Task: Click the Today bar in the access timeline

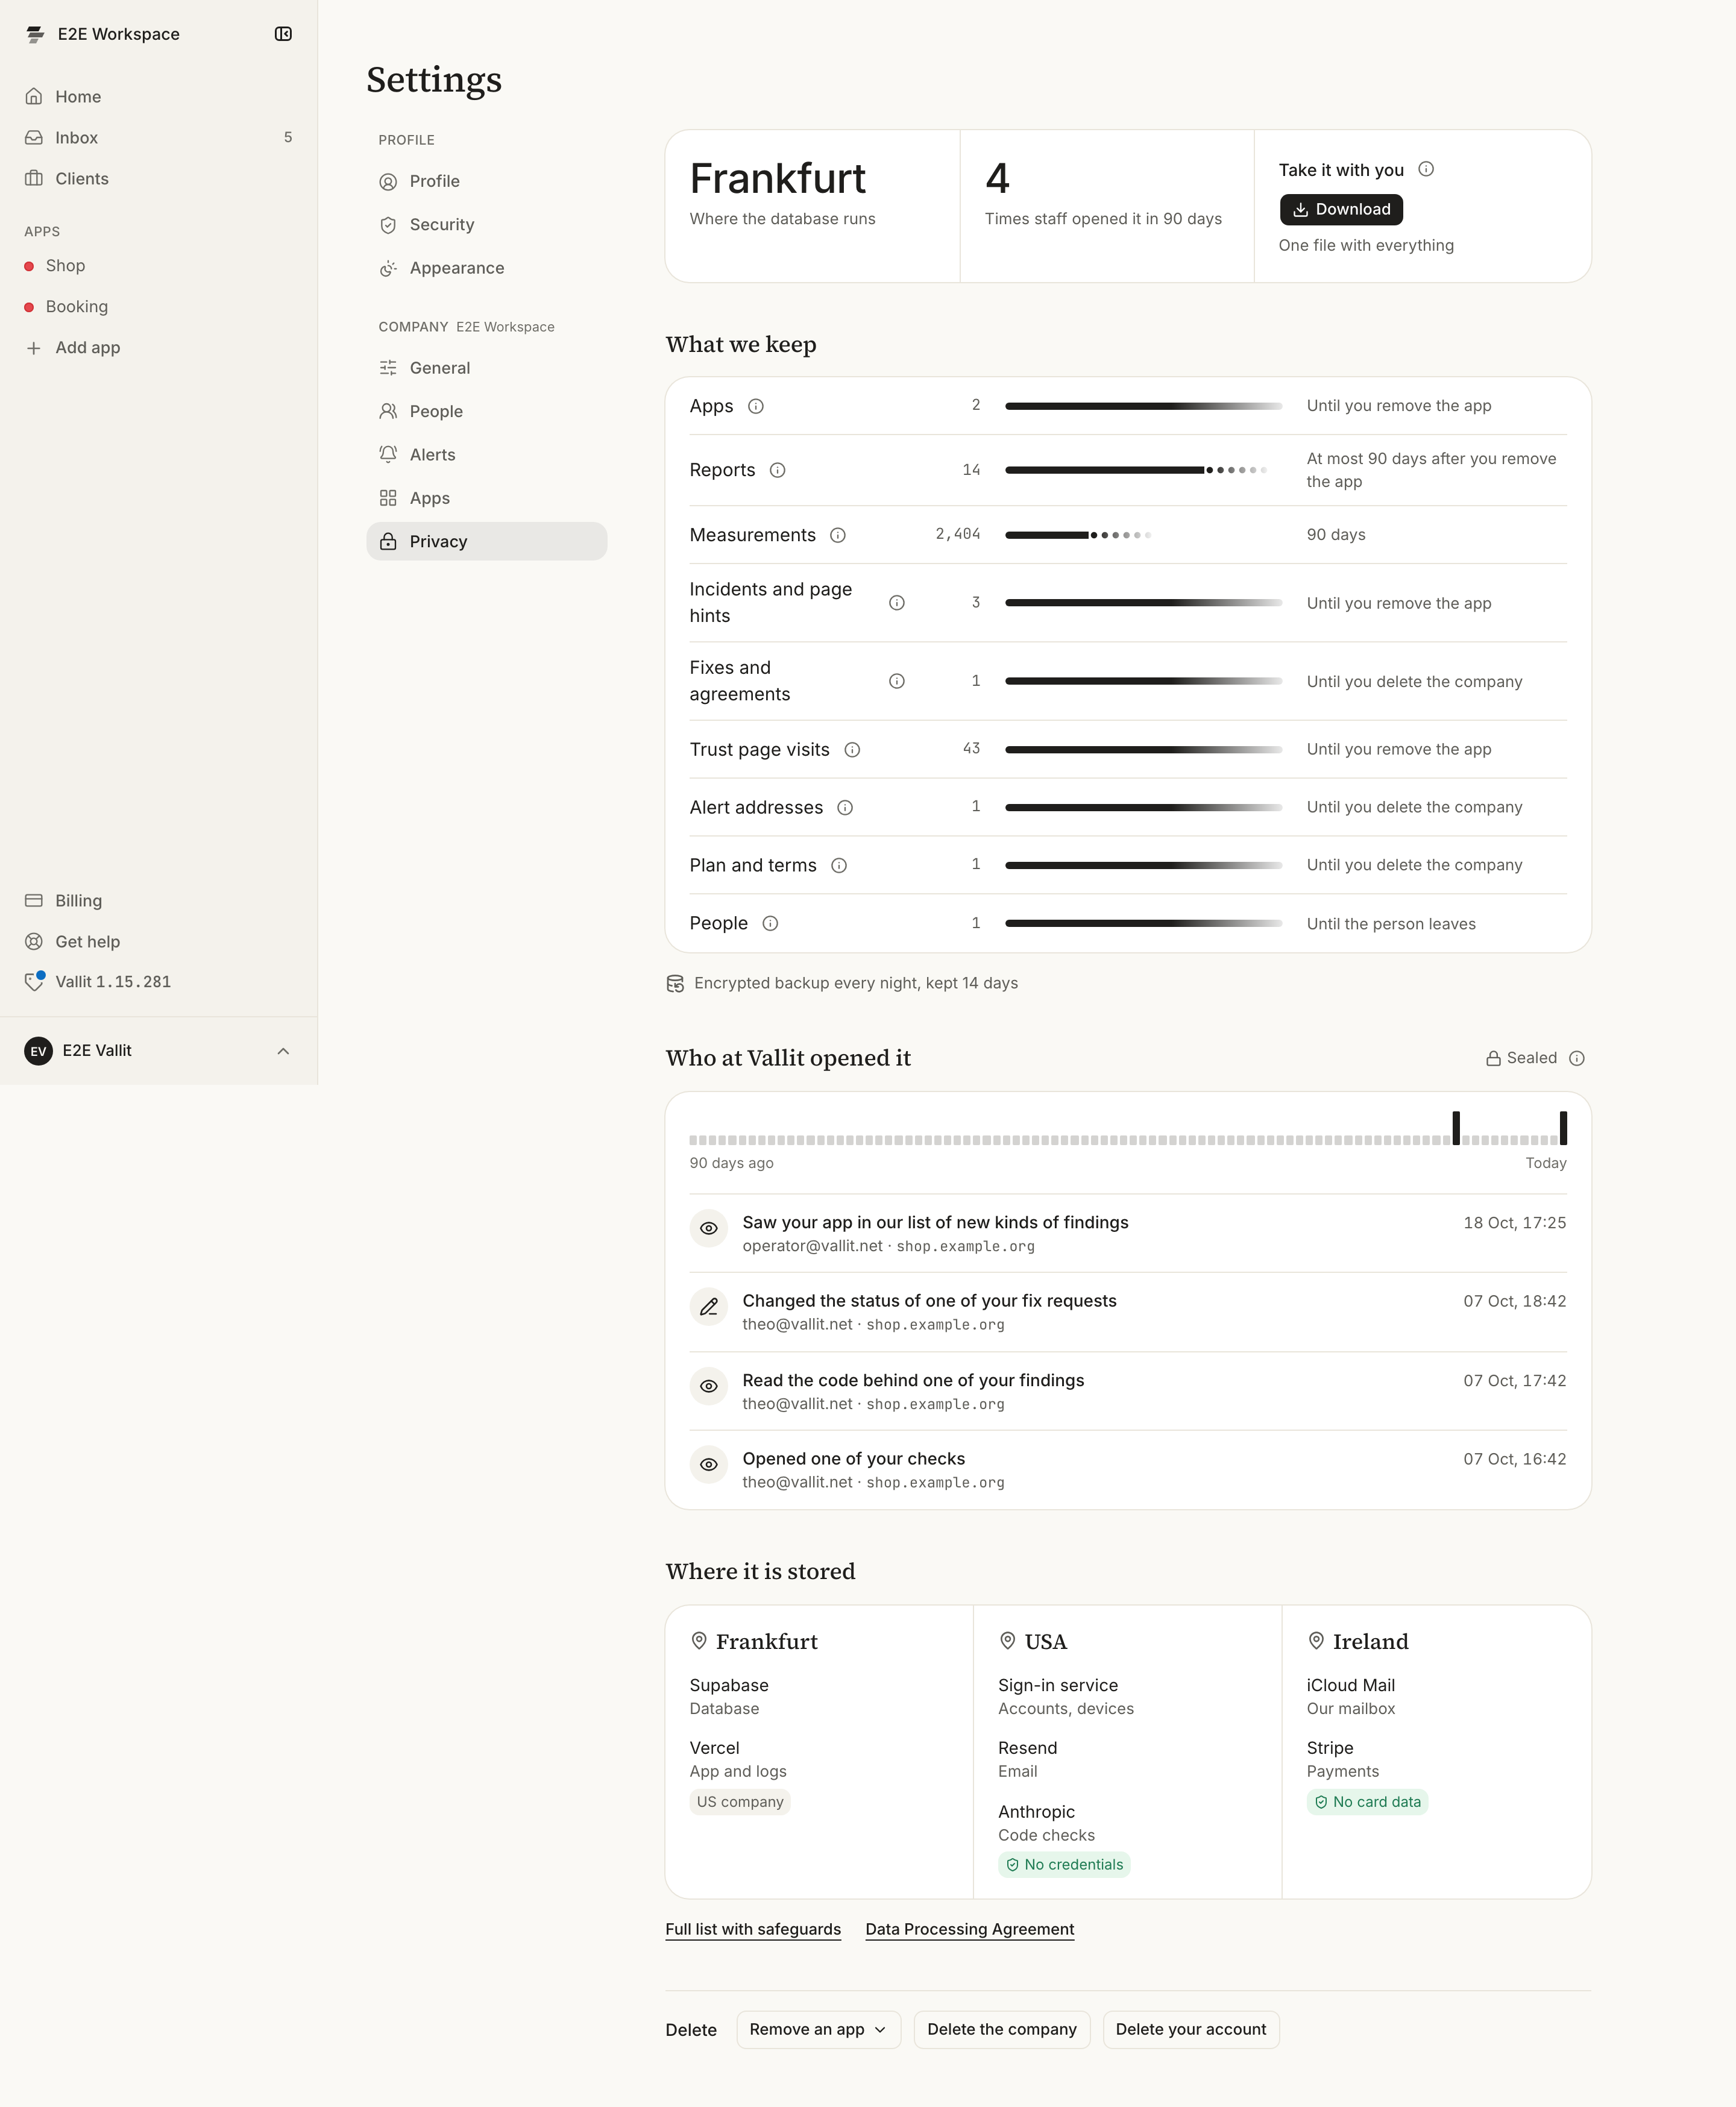Action: pos(1563,1128)
